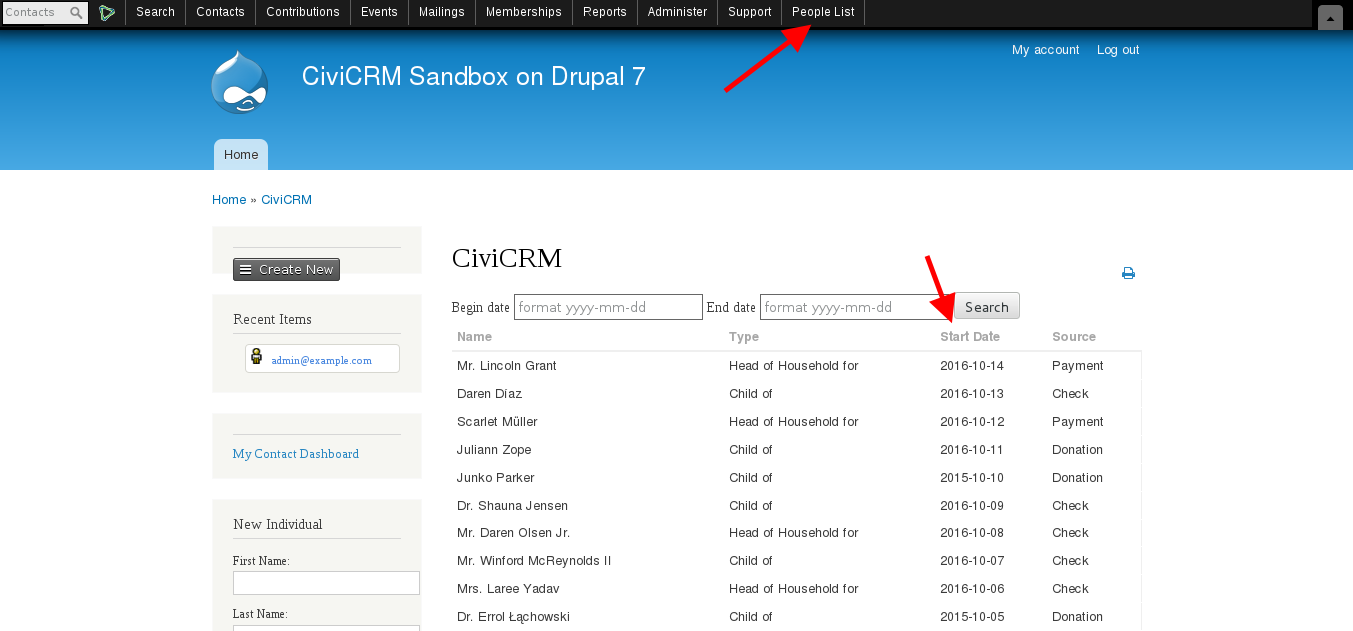This screenshot has height=631, width=1353.
Task: Focus the End date field
Action: pyautogui.click(x=855, y=307)
